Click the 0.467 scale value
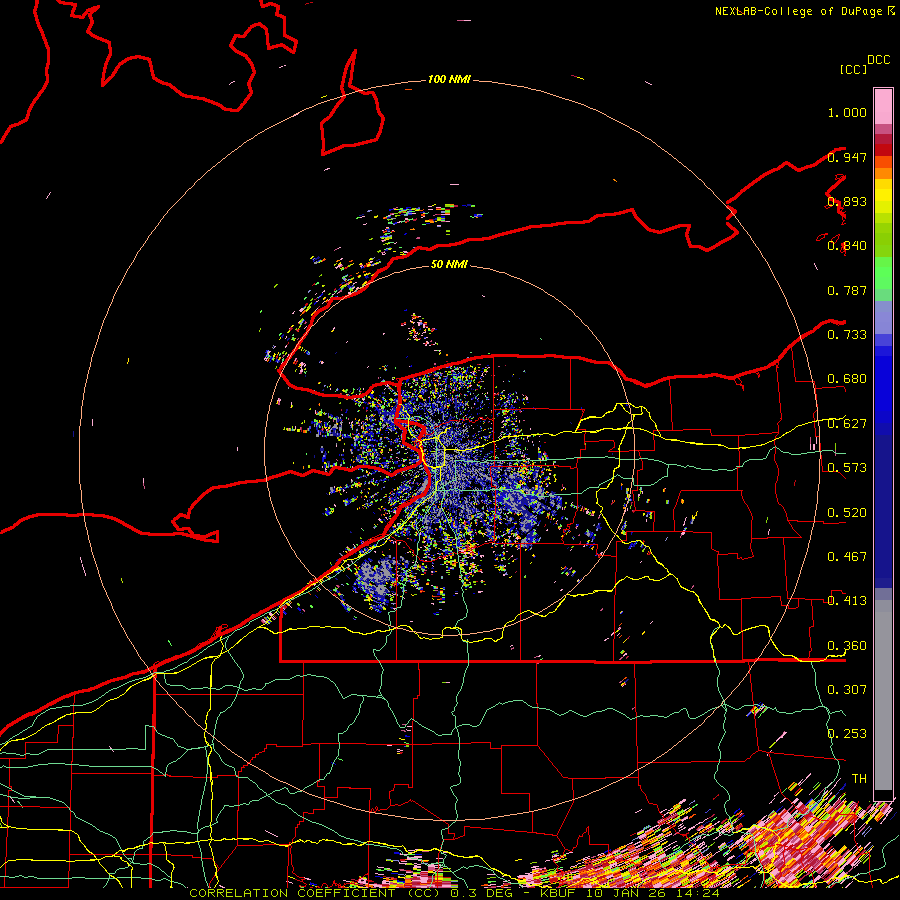The height and width of the screenshot is (900, 900). [847, 557]
